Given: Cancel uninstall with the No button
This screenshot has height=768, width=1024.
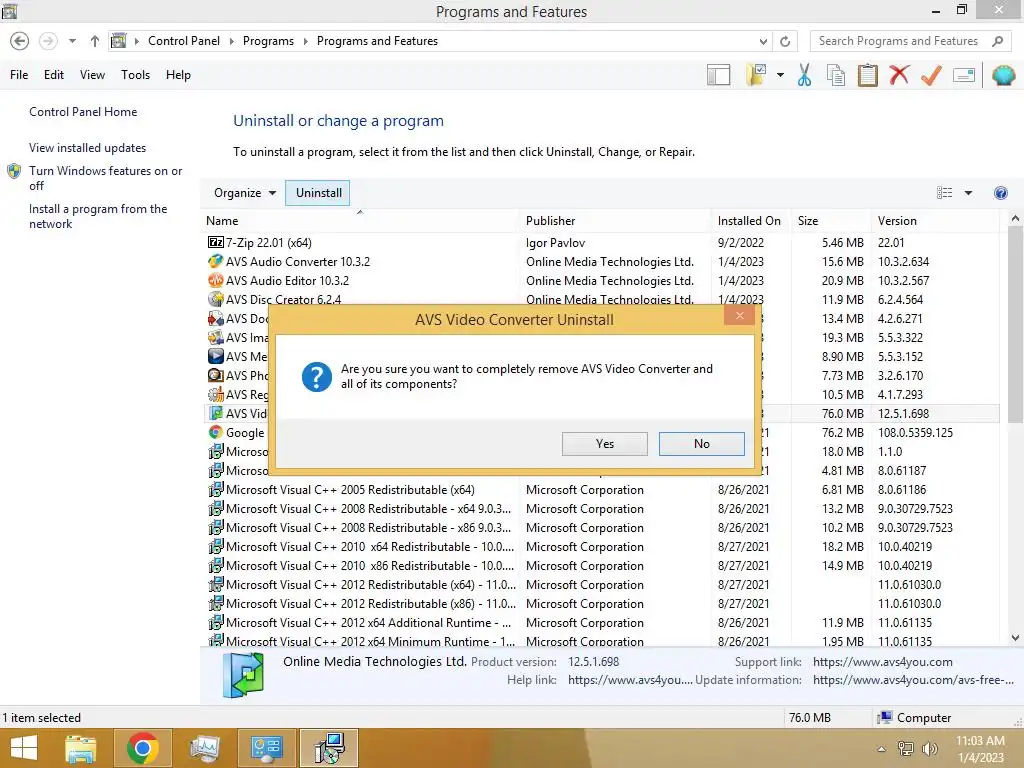Looking at the screenshot, I should pyautogui.click(x=701, y=443).
